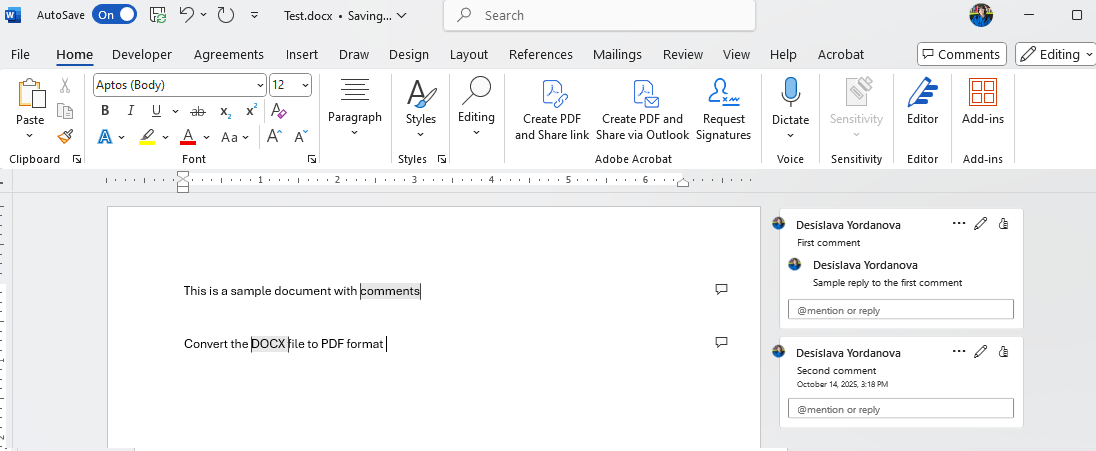The width and height of the screenshot is (1096, 451).
Task: Toggle AutoSave switch off
Action: point(115,15)
